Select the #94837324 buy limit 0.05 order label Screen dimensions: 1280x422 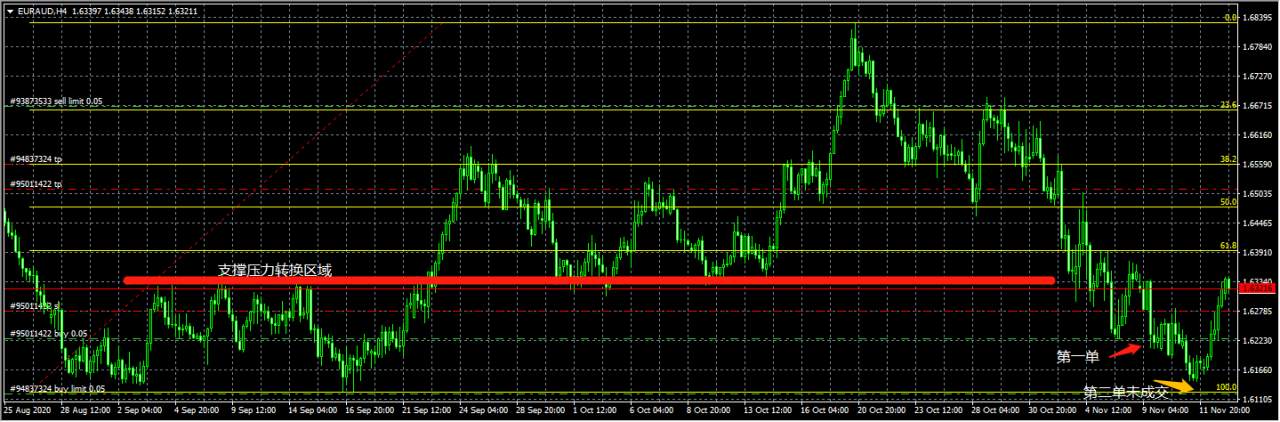pos(57,389)
